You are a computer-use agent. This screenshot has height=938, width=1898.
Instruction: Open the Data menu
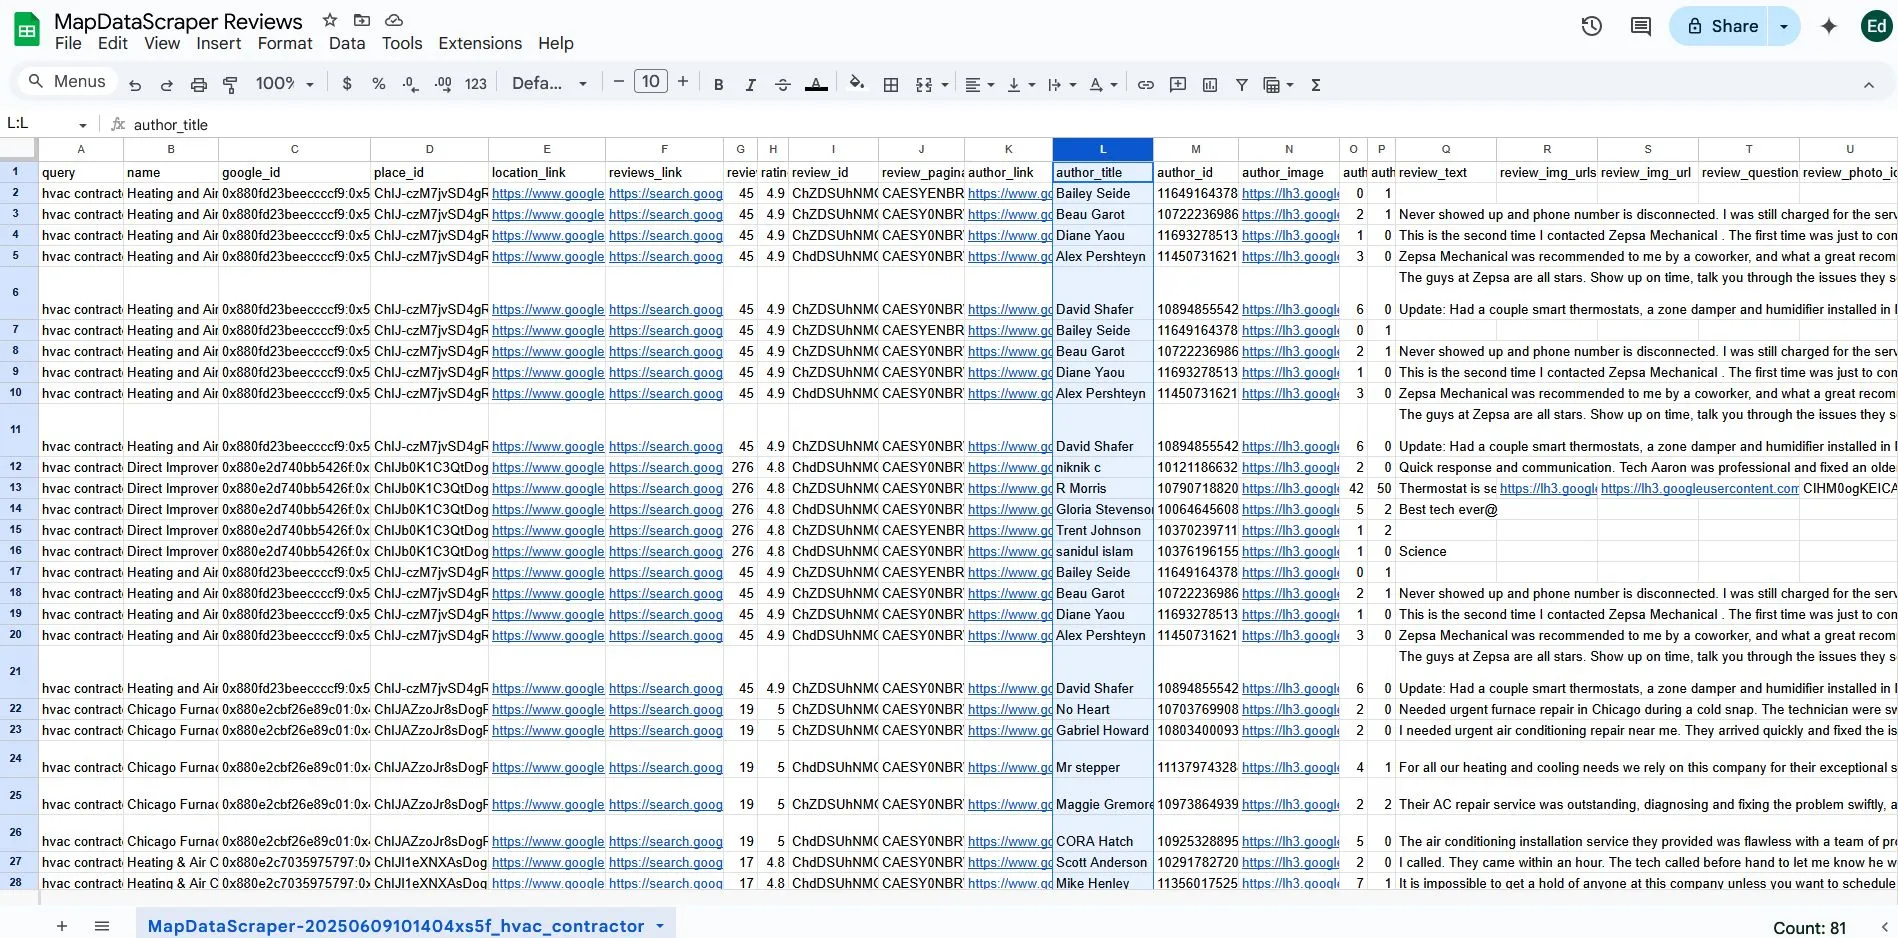click(347, 43)
